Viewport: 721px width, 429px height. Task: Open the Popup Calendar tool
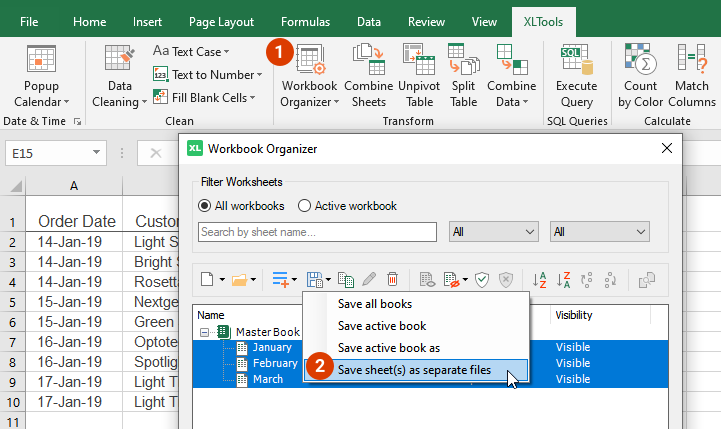pos(41,76)
